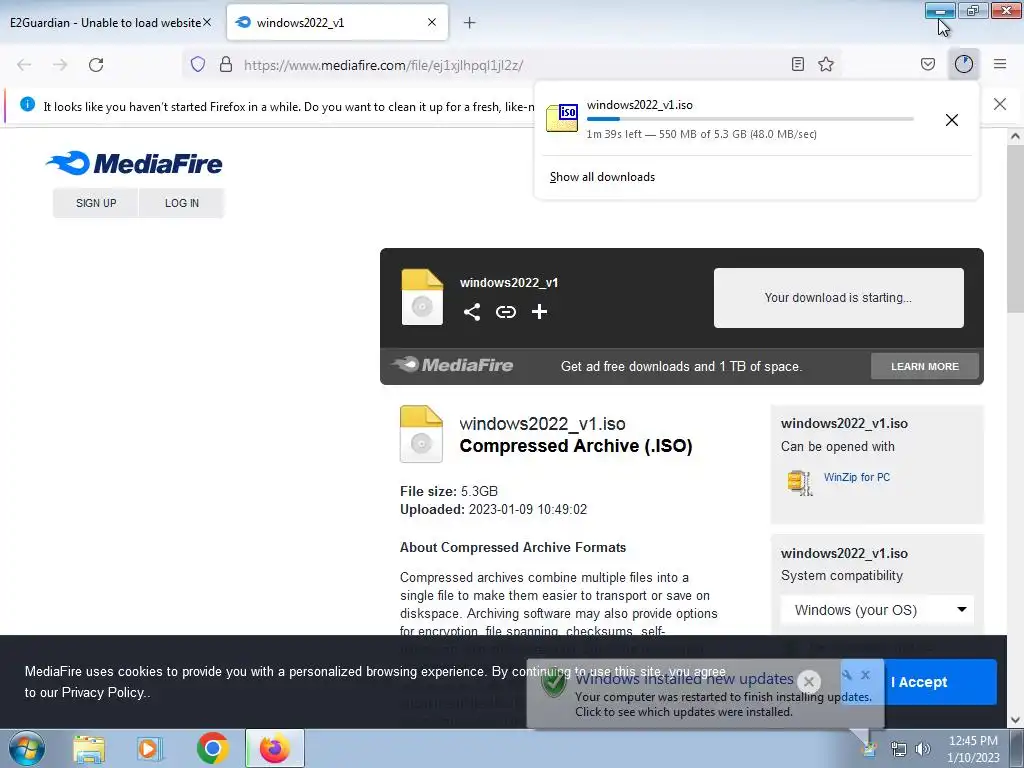Bookmark this page with the star icon
The width and height of the screenshot is (1024, 768).
[826, 64]
